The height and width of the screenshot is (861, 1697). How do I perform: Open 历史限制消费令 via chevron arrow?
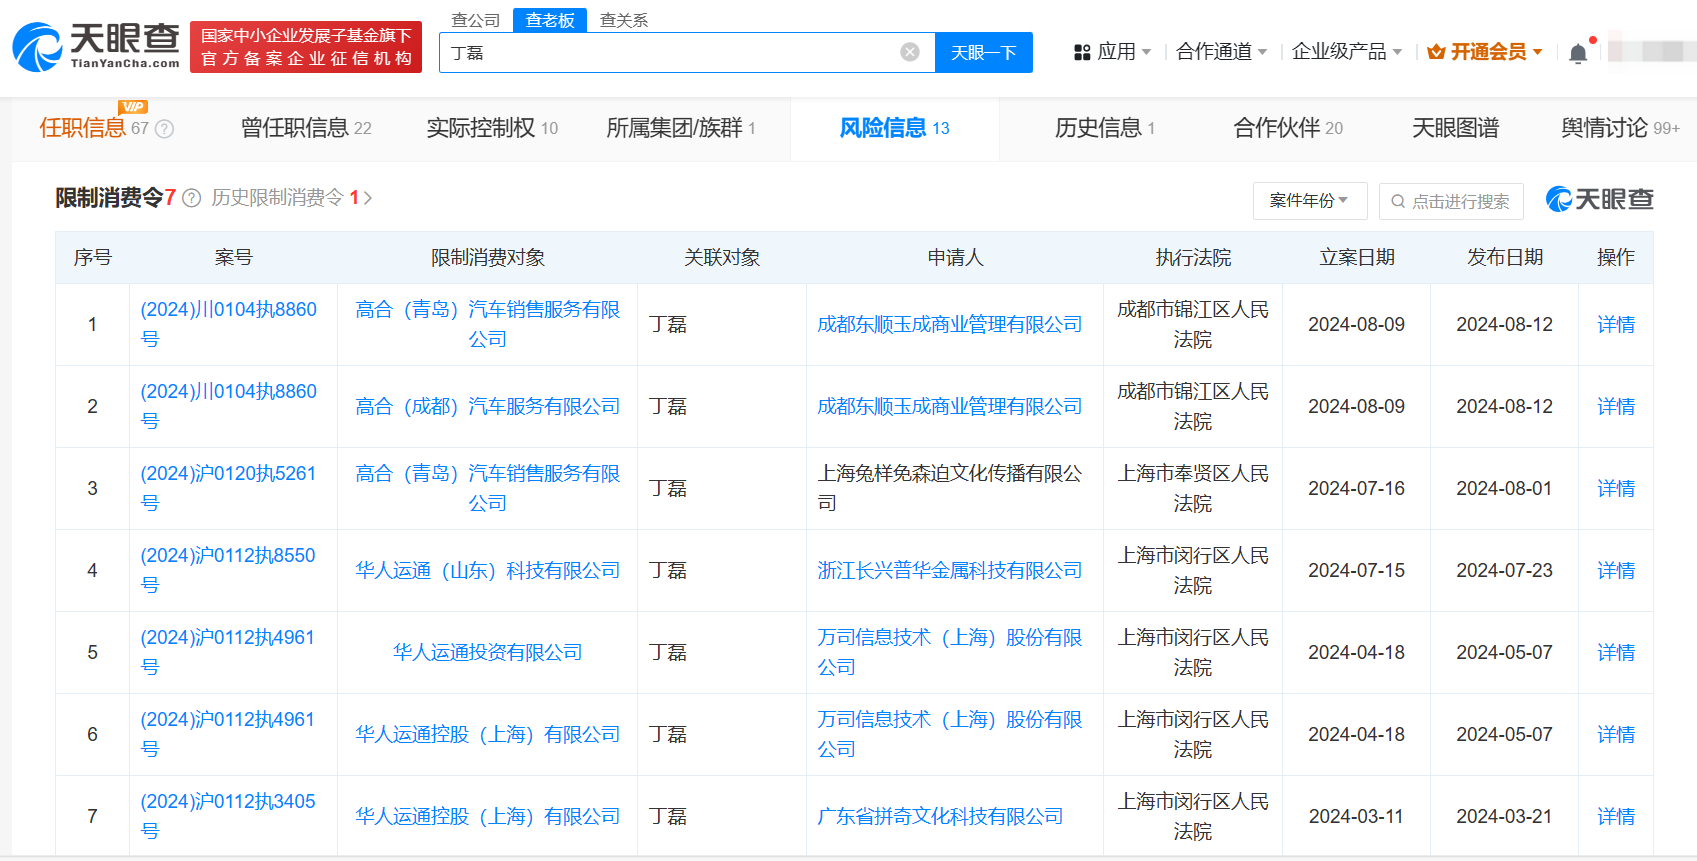pos(368,198)
